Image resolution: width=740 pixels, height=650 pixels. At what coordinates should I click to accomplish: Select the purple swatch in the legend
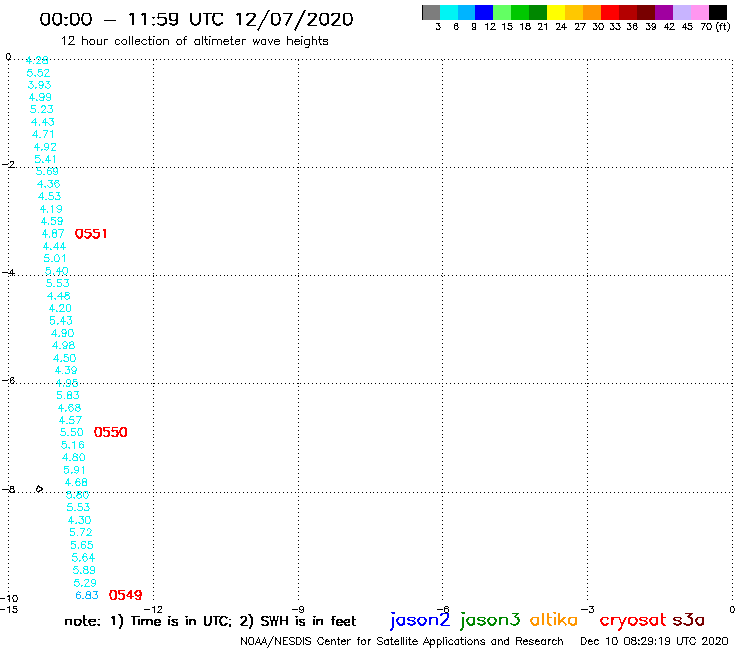pyautogui.click(x=664, y=12)
